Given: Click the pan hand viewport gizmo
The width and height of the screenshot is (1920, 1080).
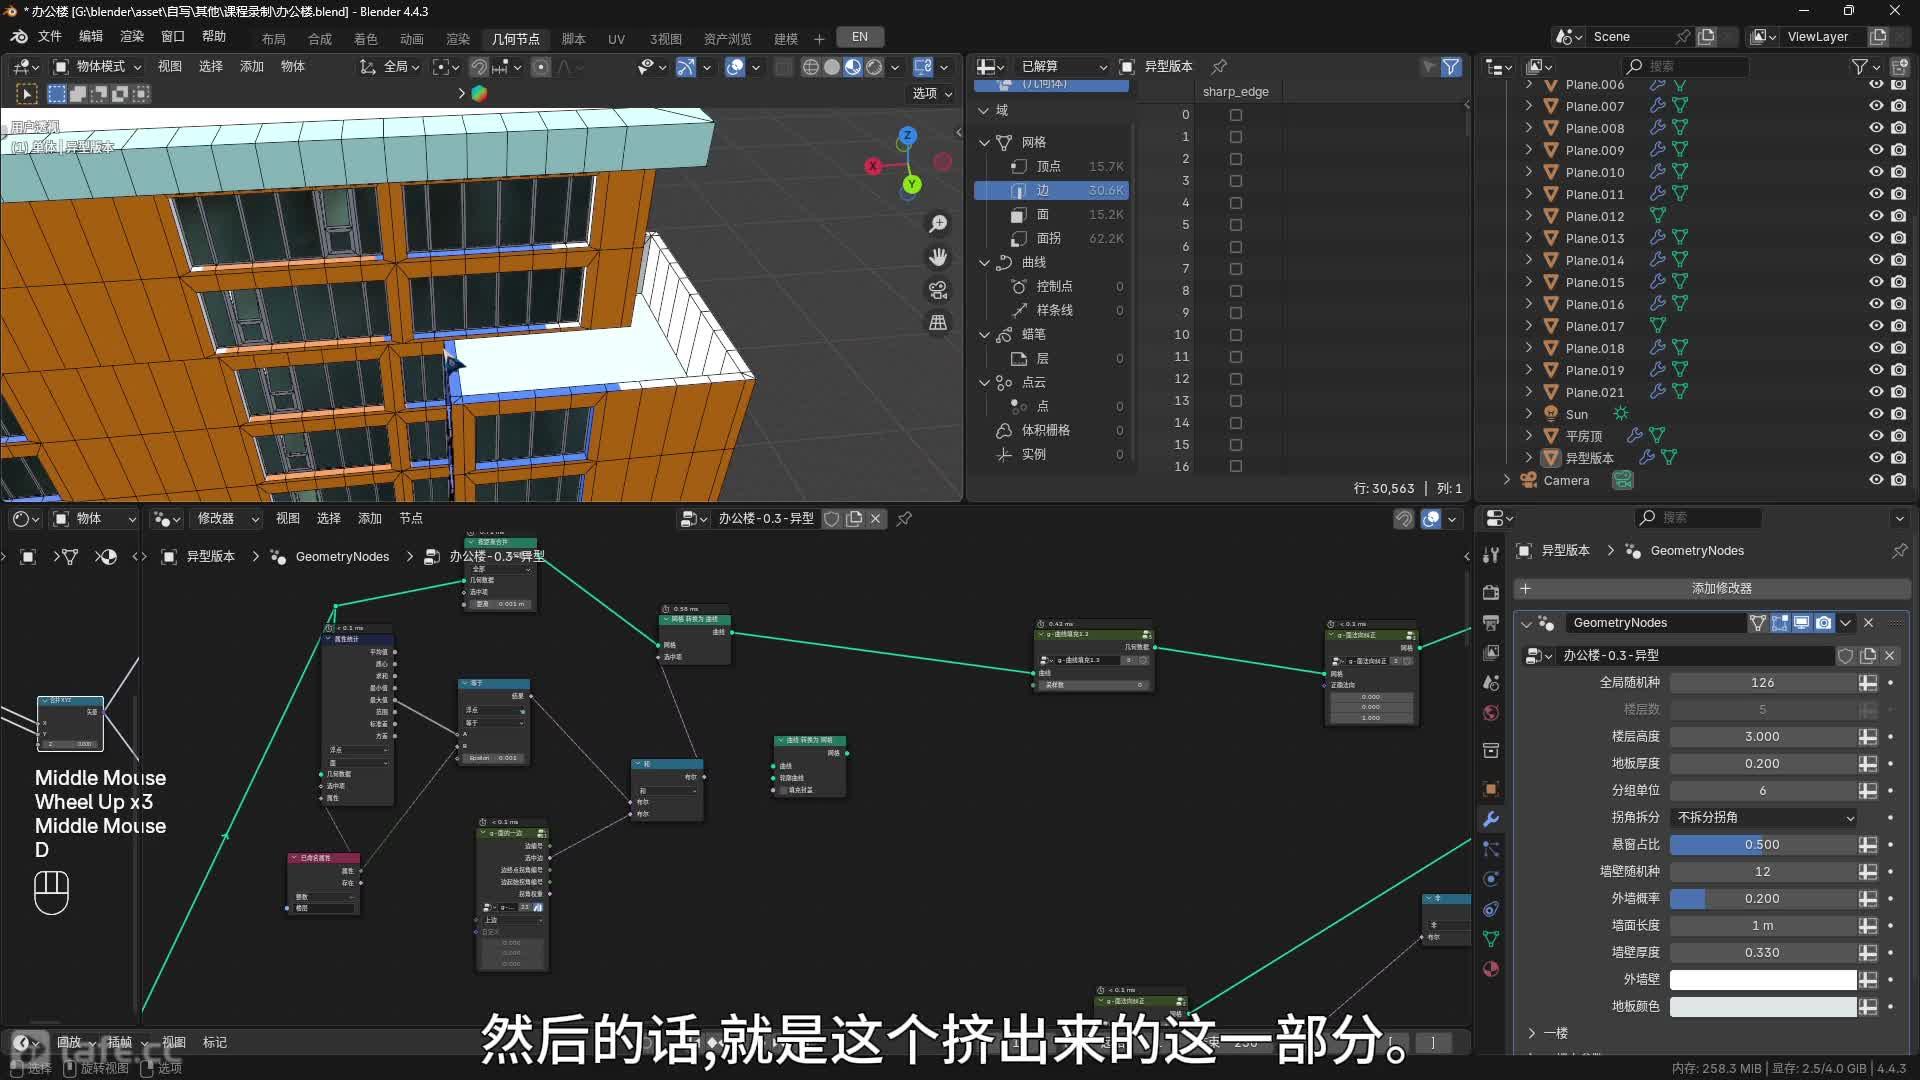Looking at the screenshot, I should (938, 257).
